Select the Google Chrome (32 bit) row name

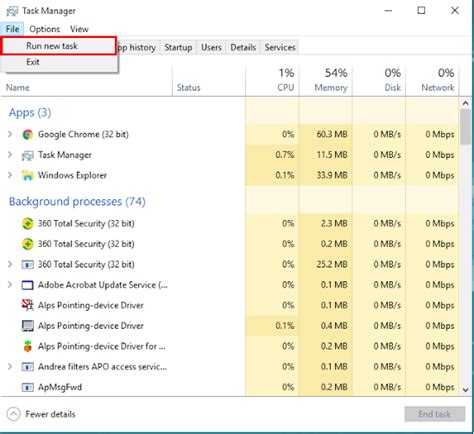(83, 134)
